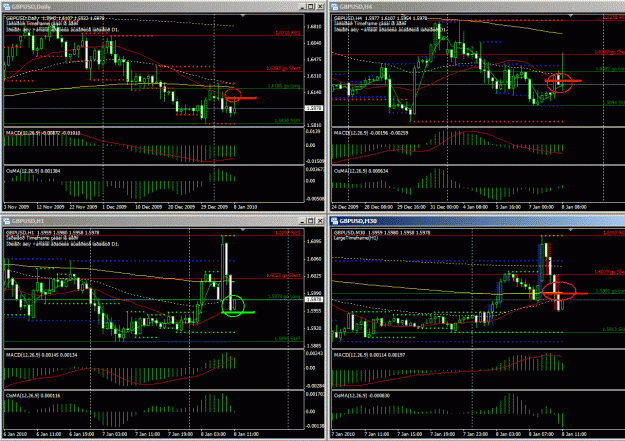The image size is (625, 441).
Task: Minimize the GBPUSD,Daily chart window
Action: [x=303, y=6]
